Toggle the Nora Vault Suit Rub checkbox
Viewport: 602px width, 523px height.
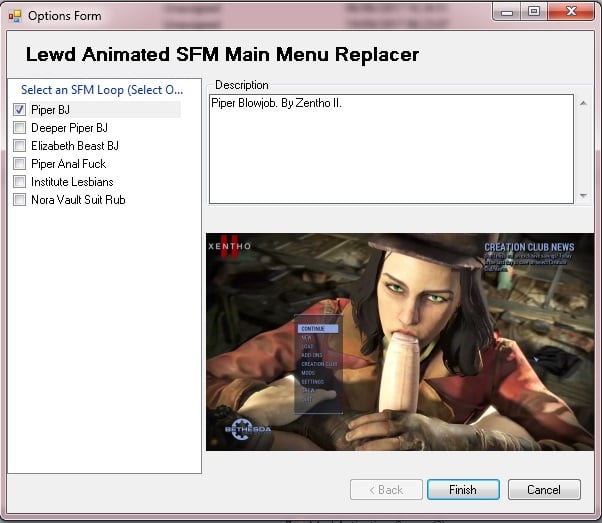tap(20, 200)
